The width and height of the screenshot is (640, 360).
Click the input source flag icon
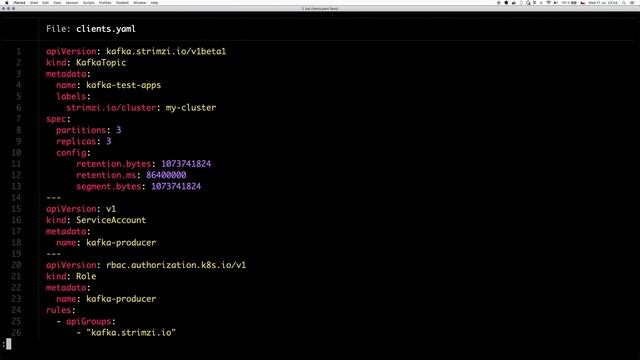(x=582, y=2)
